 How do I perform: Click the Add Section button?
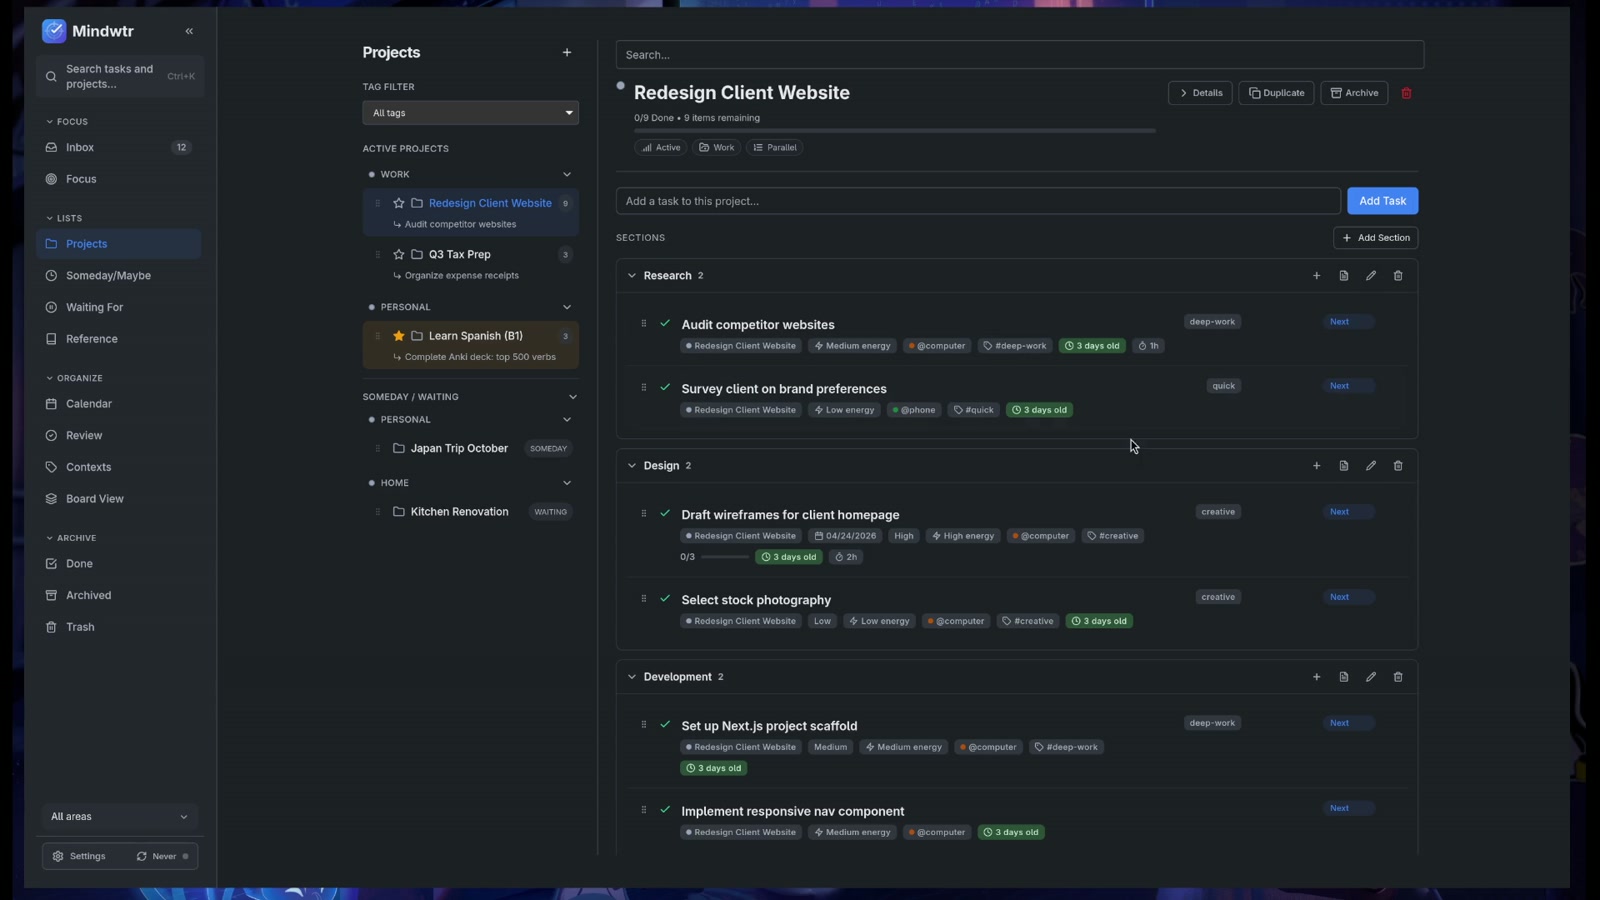click(1375, 238)
